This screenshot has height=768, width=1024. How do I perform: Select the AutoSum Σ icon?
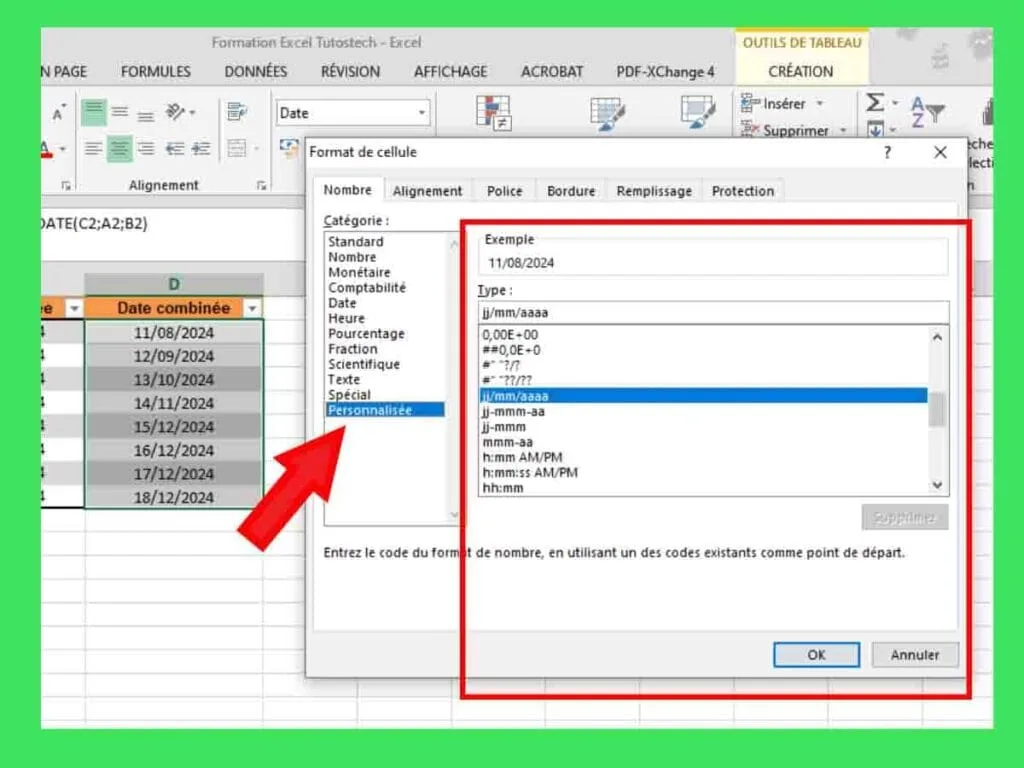coord(876,102)
